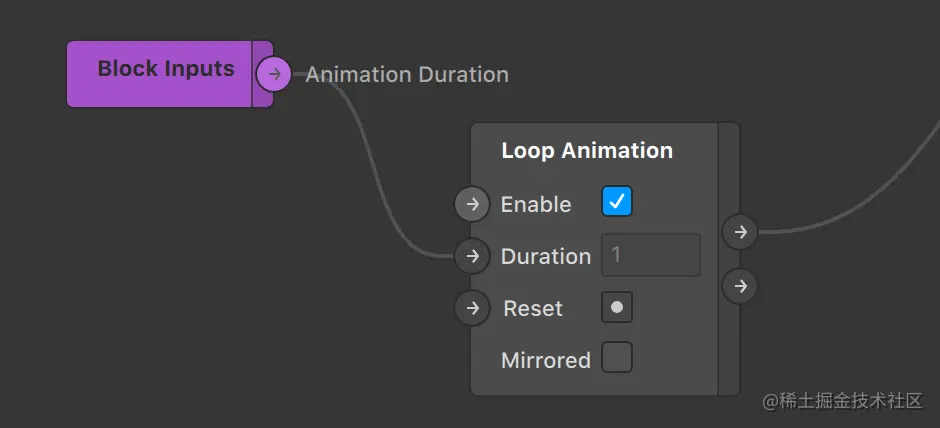Click the Duration input port arrow
Viewport: 940px width, 428px height.
pyautogui.click(x=472, y=256)
